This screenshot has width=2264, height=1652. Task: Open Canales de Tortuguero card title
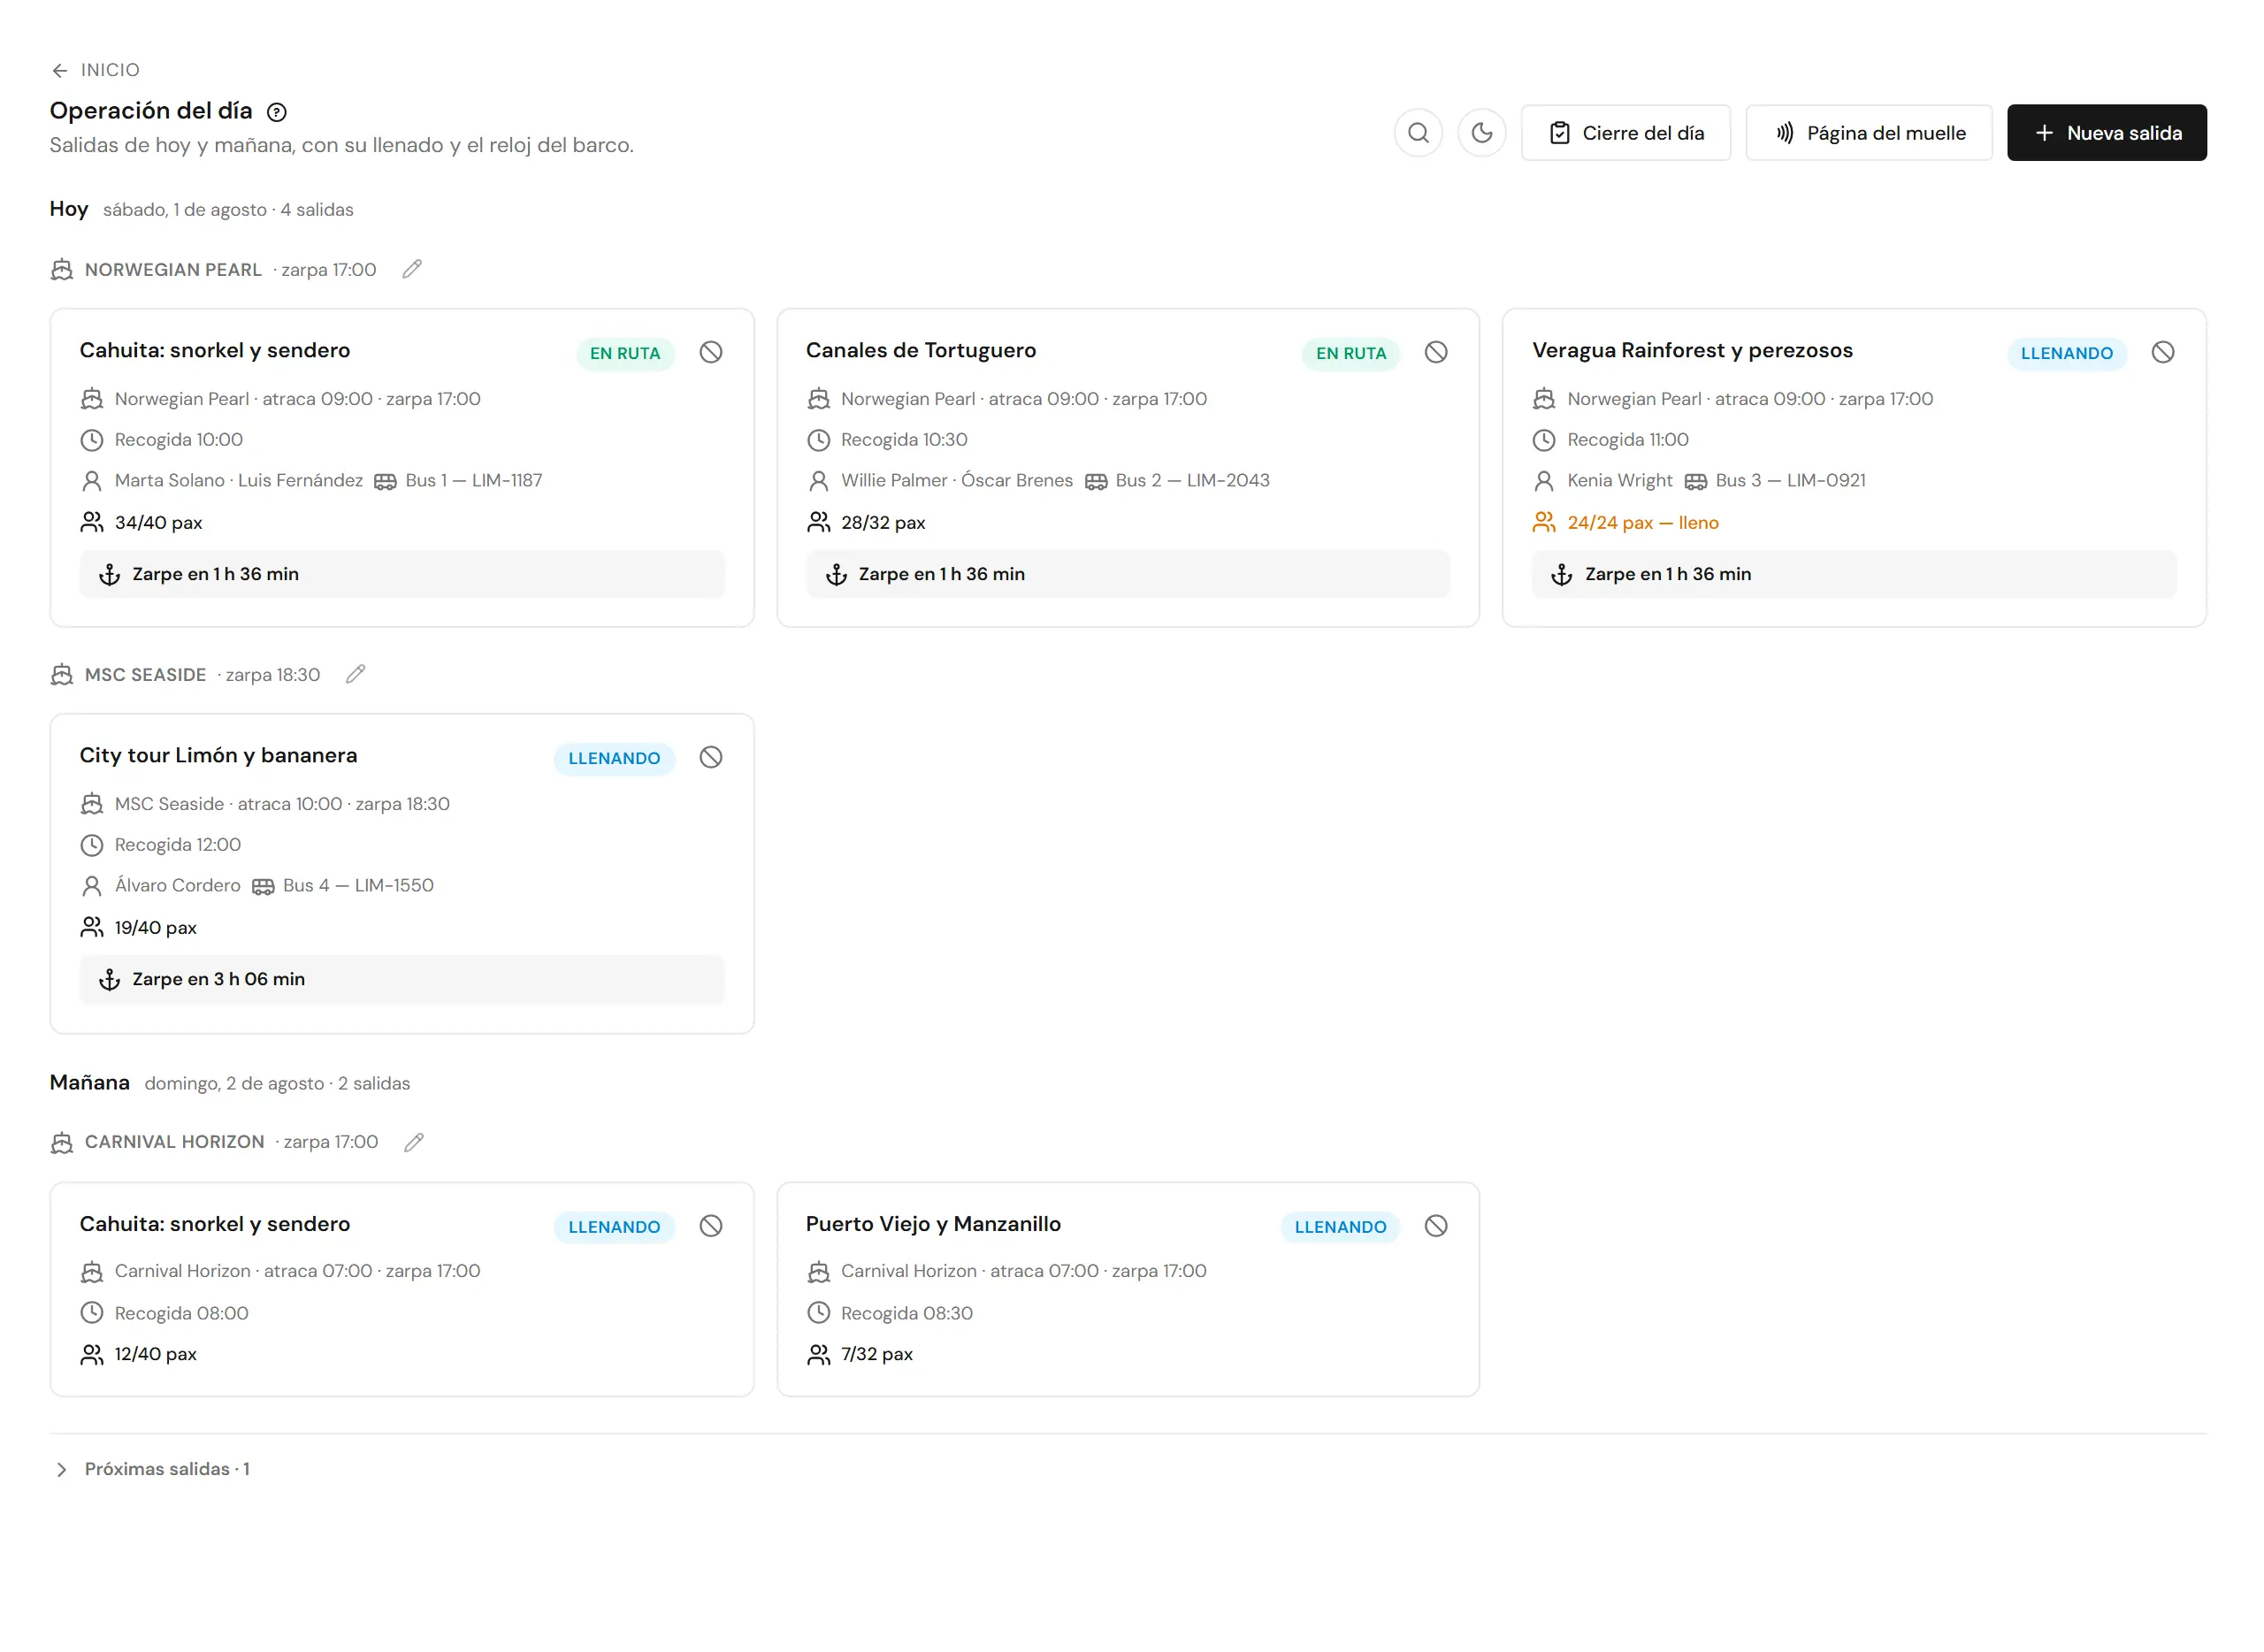pyautogui.click(x=921, y=350)
